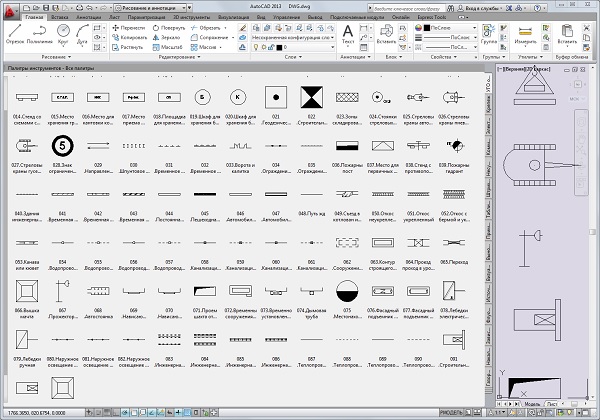Open the Вставка ribbon tab
600x420 pixels.
coord(58,18)
